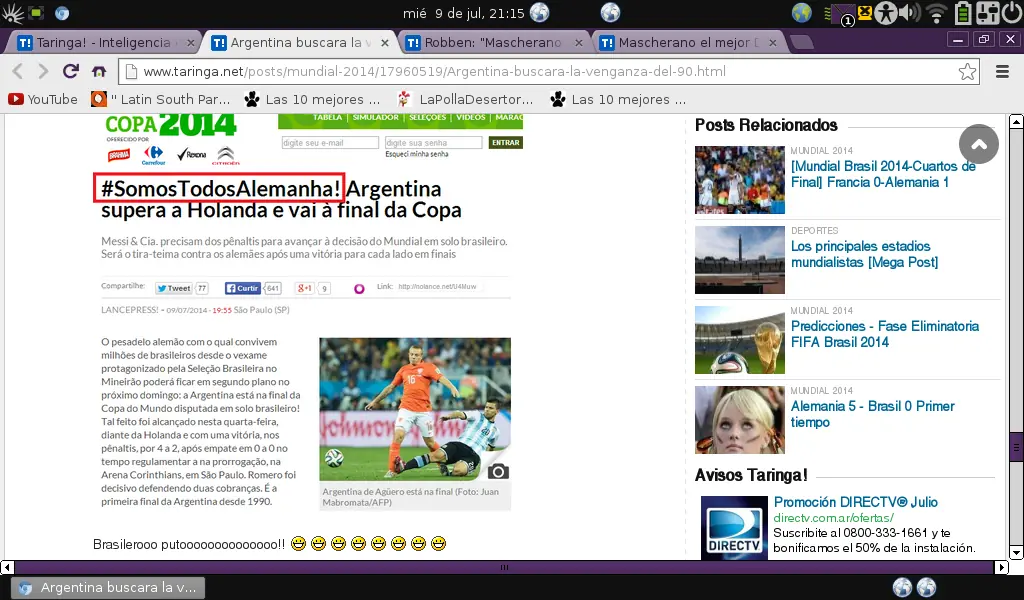
Task: Open Alemania 5 - Brasil 0 post
Action: [x=872, y=414]
